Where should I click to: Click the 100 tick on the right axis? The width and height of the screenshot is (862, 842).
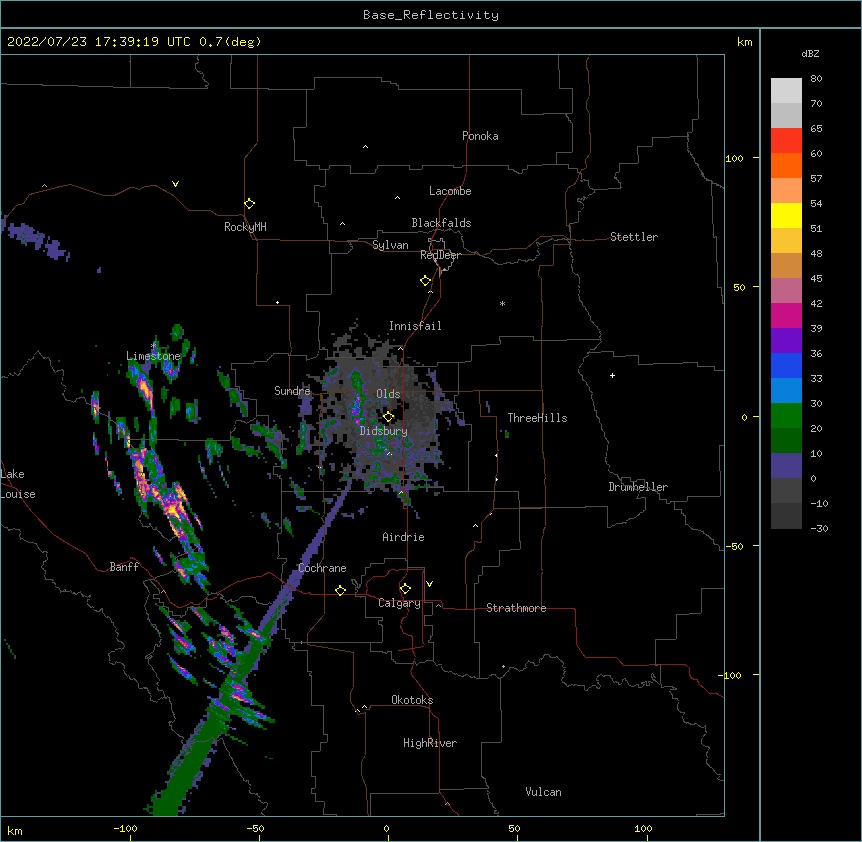pyautogui.click(x=734, y=158)
